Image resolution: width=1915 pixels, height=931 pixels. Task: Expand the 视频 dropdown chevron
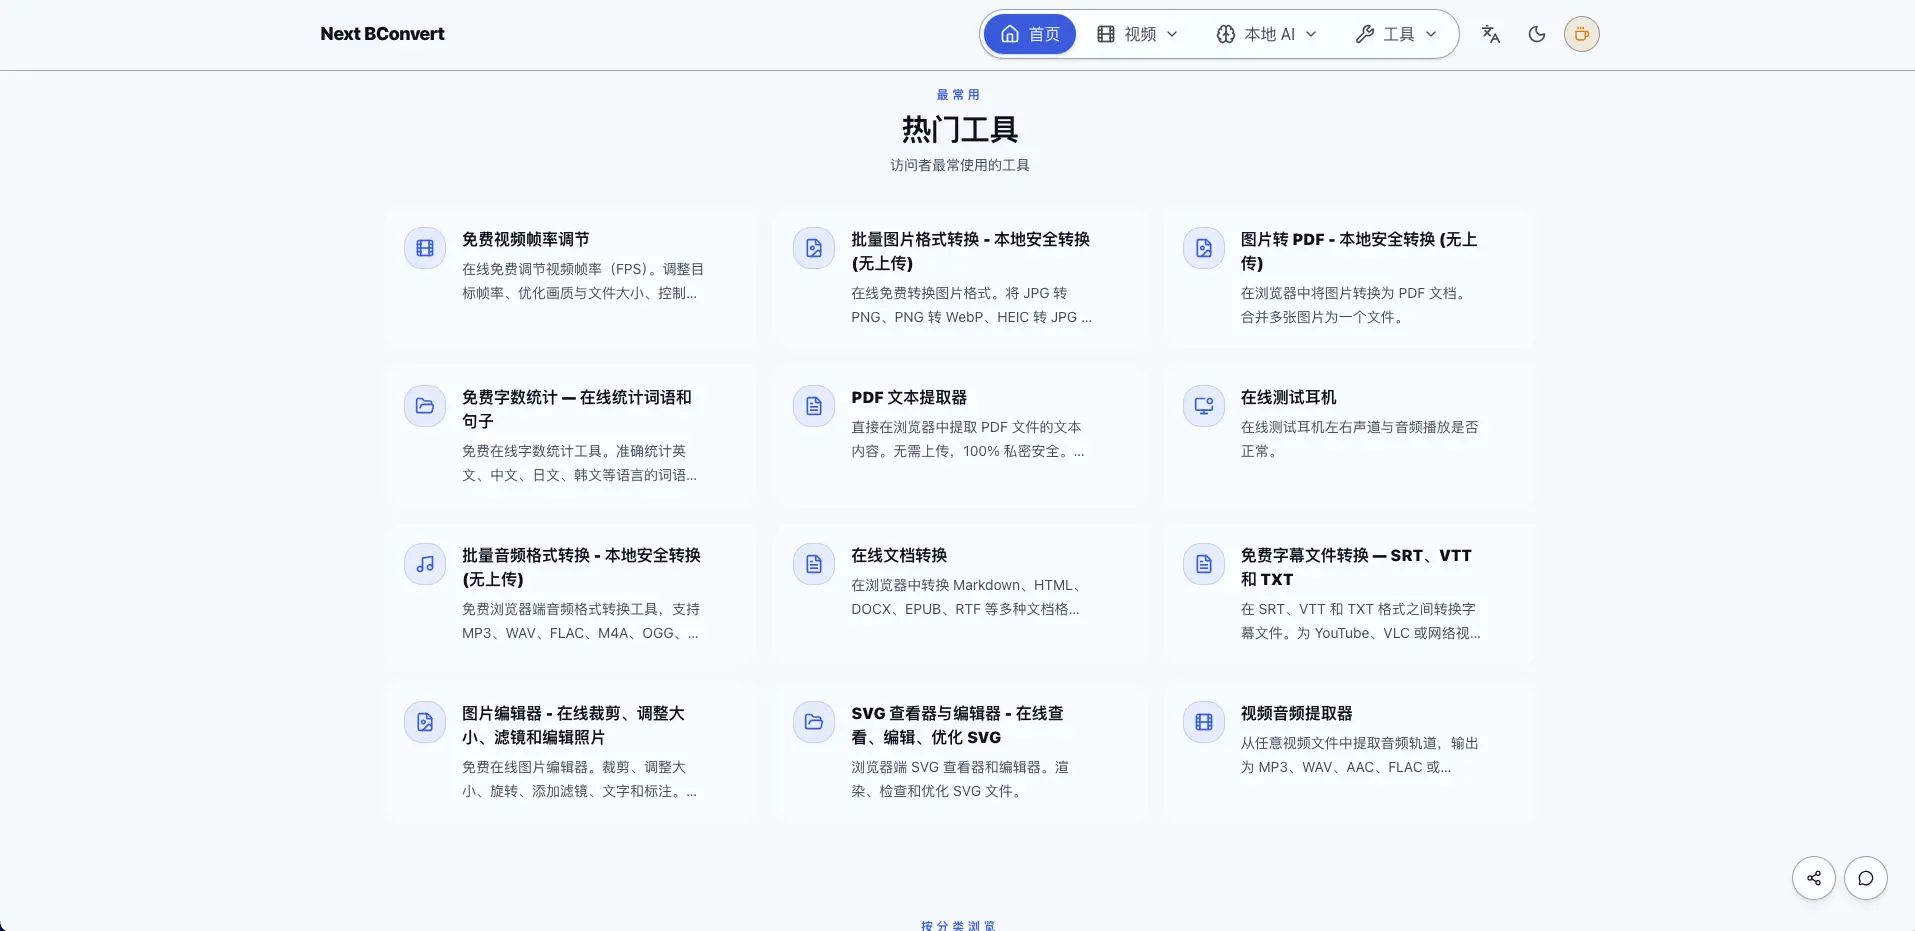pos(1172,34)
